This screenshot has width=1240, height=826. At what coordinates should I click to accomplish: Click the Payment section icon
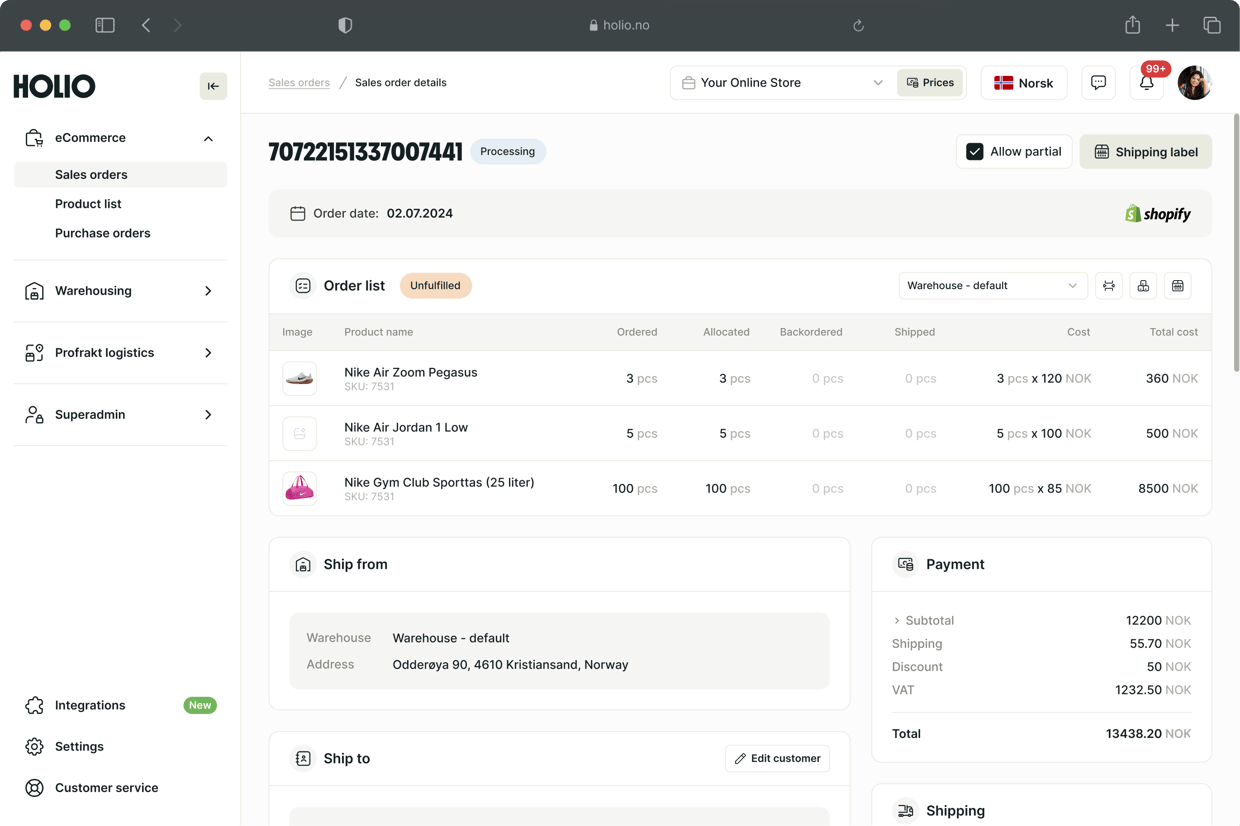click(x=905, y=565)
